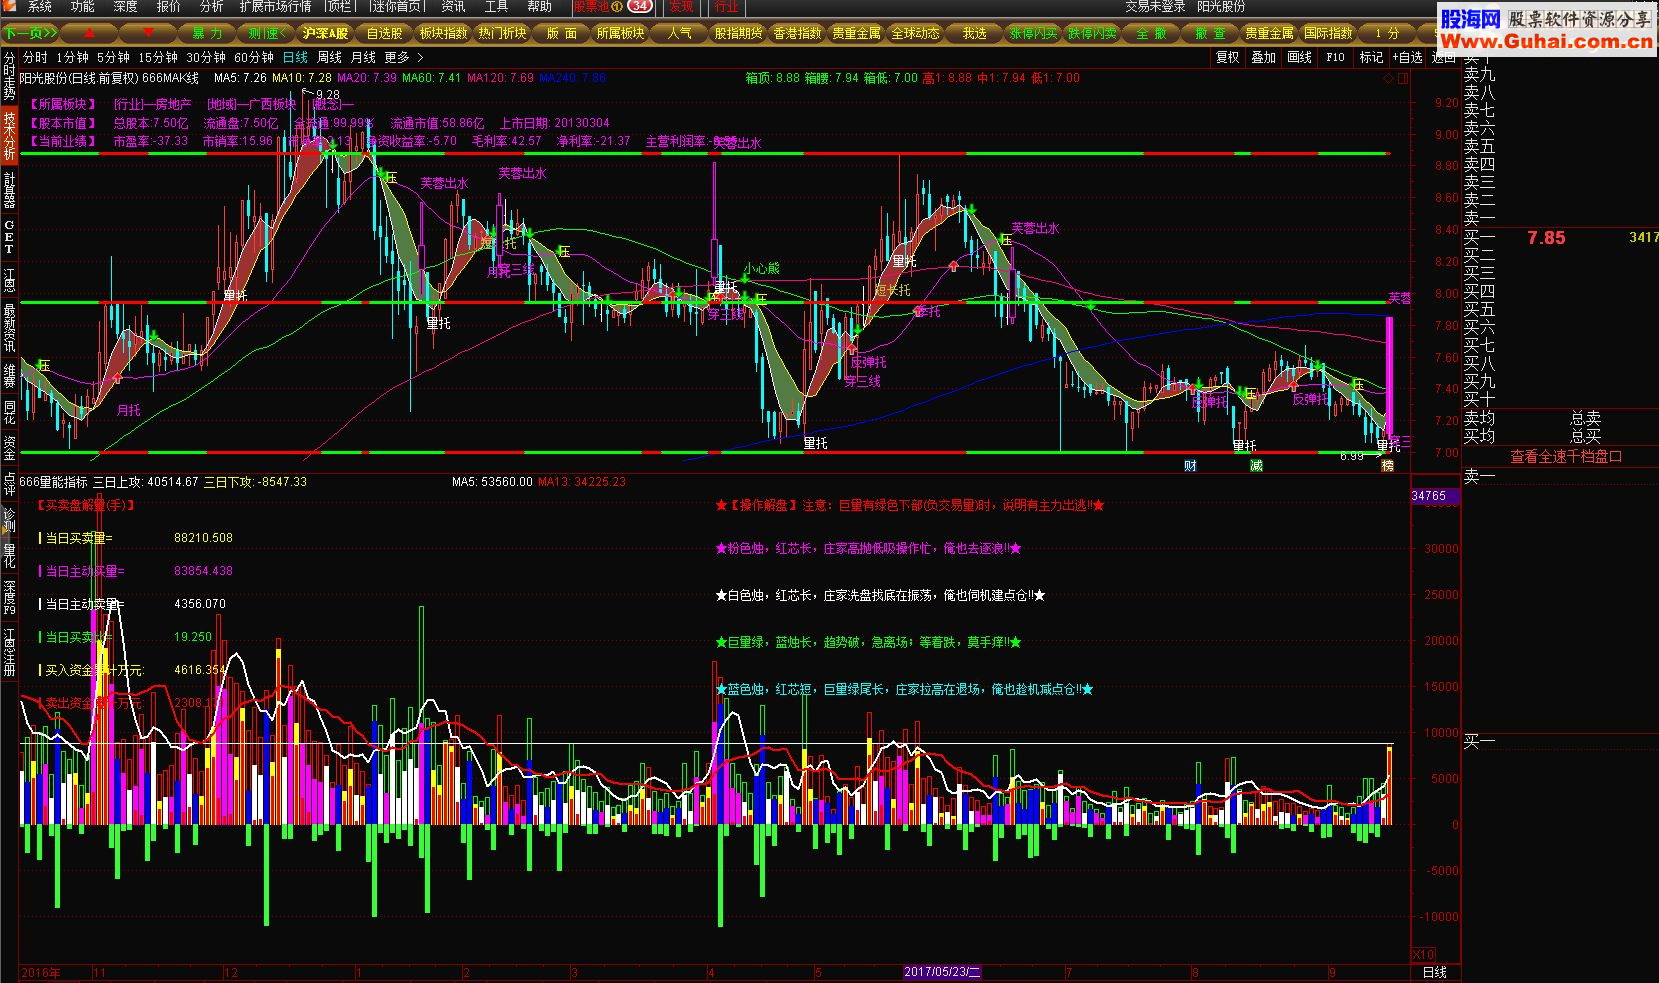
Task: Click the 下一页>> next page button
Action: [30, 33]
